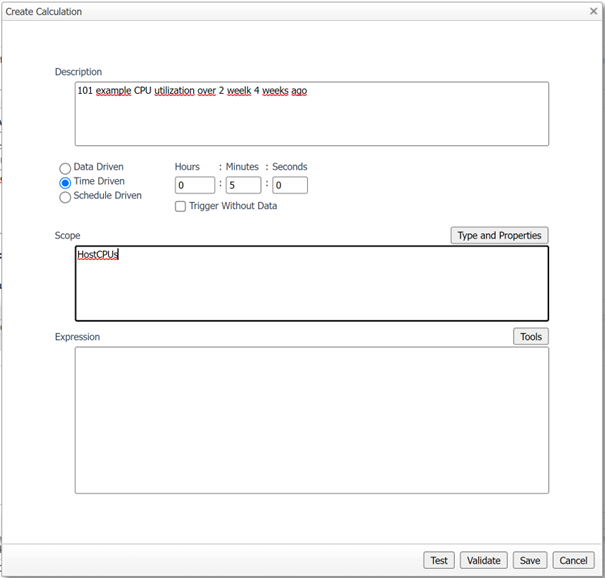The height and width of the screenshot is (578, 605).
Task: Click the Expression section label
Action: click(x=77, y=337)
